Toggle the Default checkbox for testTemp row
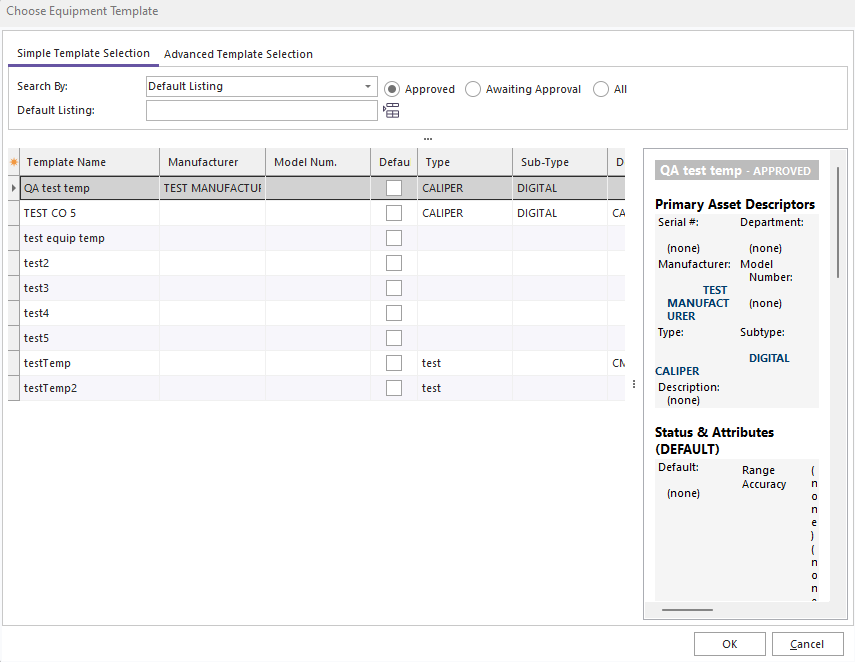This screenshot has width=855, height=662. point(394,363)
